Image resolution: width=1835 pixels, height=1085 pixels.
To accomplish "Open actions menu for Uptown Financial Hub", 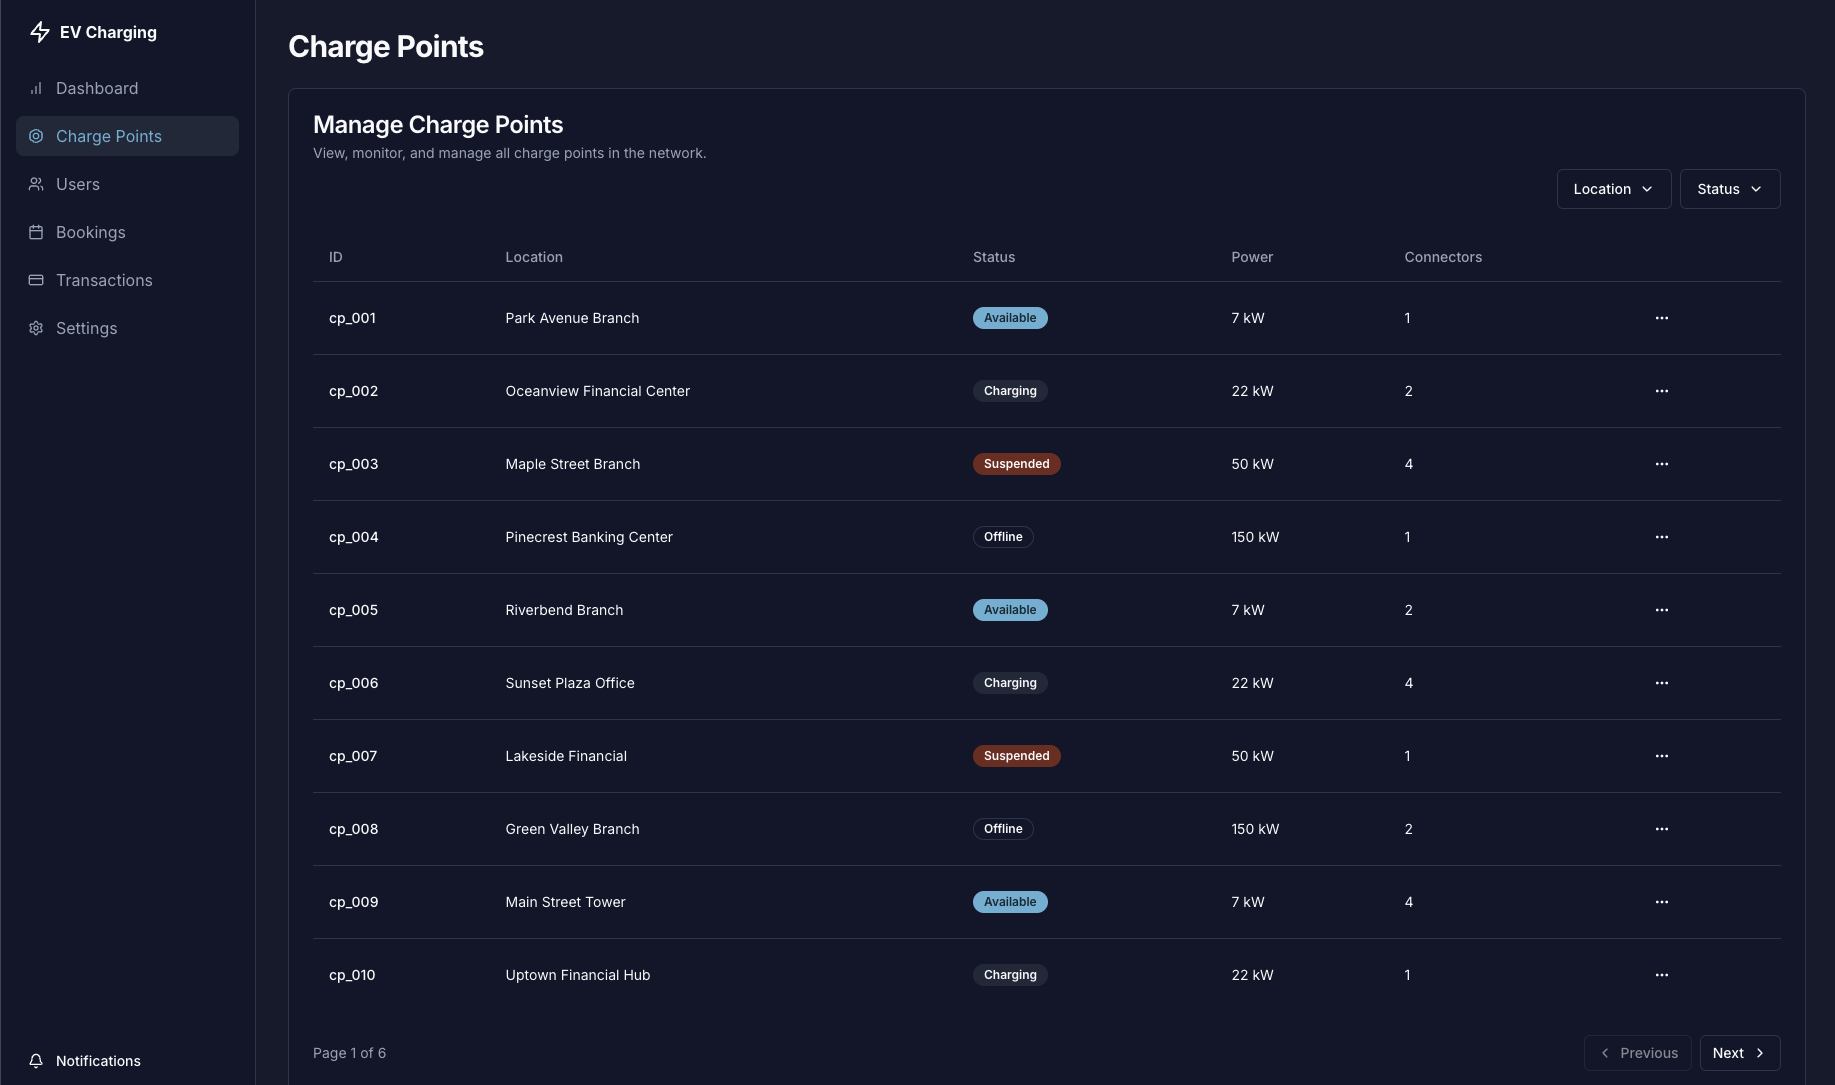I will 1661,975.
